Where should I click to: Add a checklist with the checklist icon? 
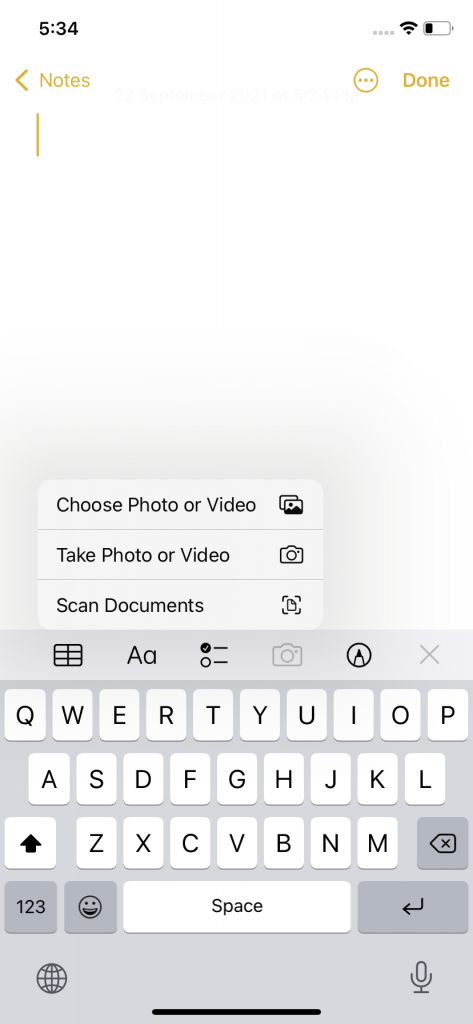(214, 655)
